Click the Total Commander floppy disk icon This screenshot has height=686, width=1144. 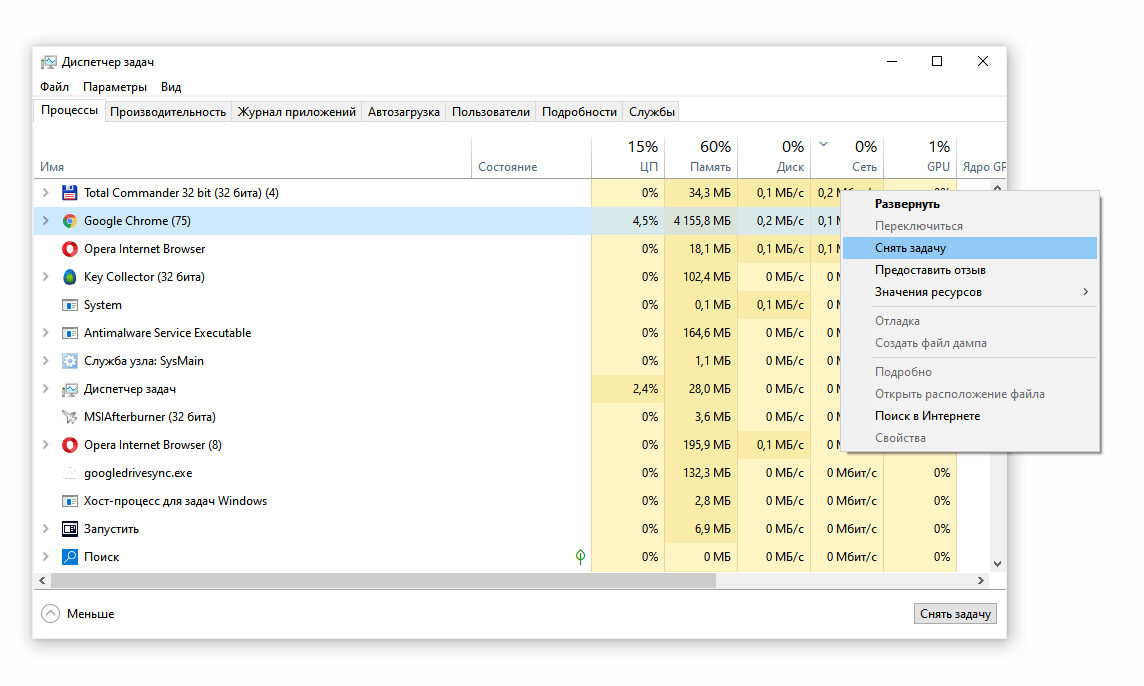click(69, 193)
